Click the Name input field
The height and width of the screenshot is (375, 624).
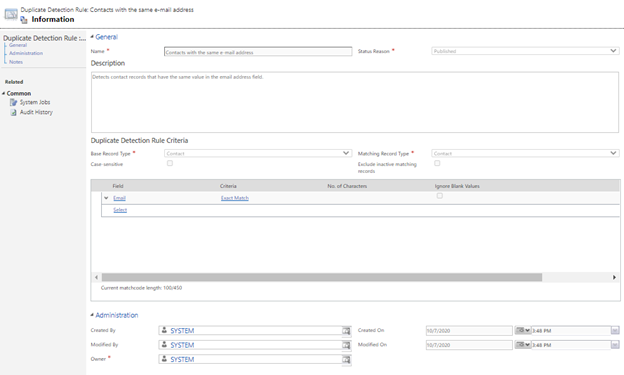[x=258, y=52]
